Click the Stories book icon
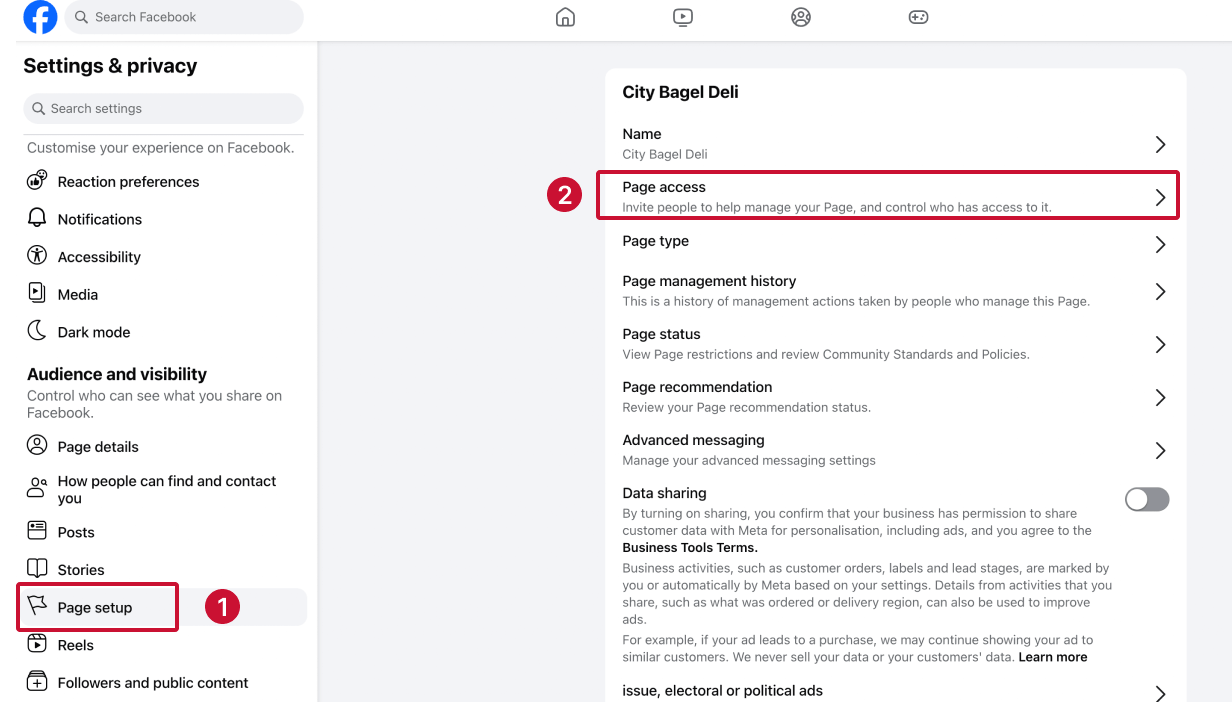Viewport: 1232px width, 705px height. point(37,569)
